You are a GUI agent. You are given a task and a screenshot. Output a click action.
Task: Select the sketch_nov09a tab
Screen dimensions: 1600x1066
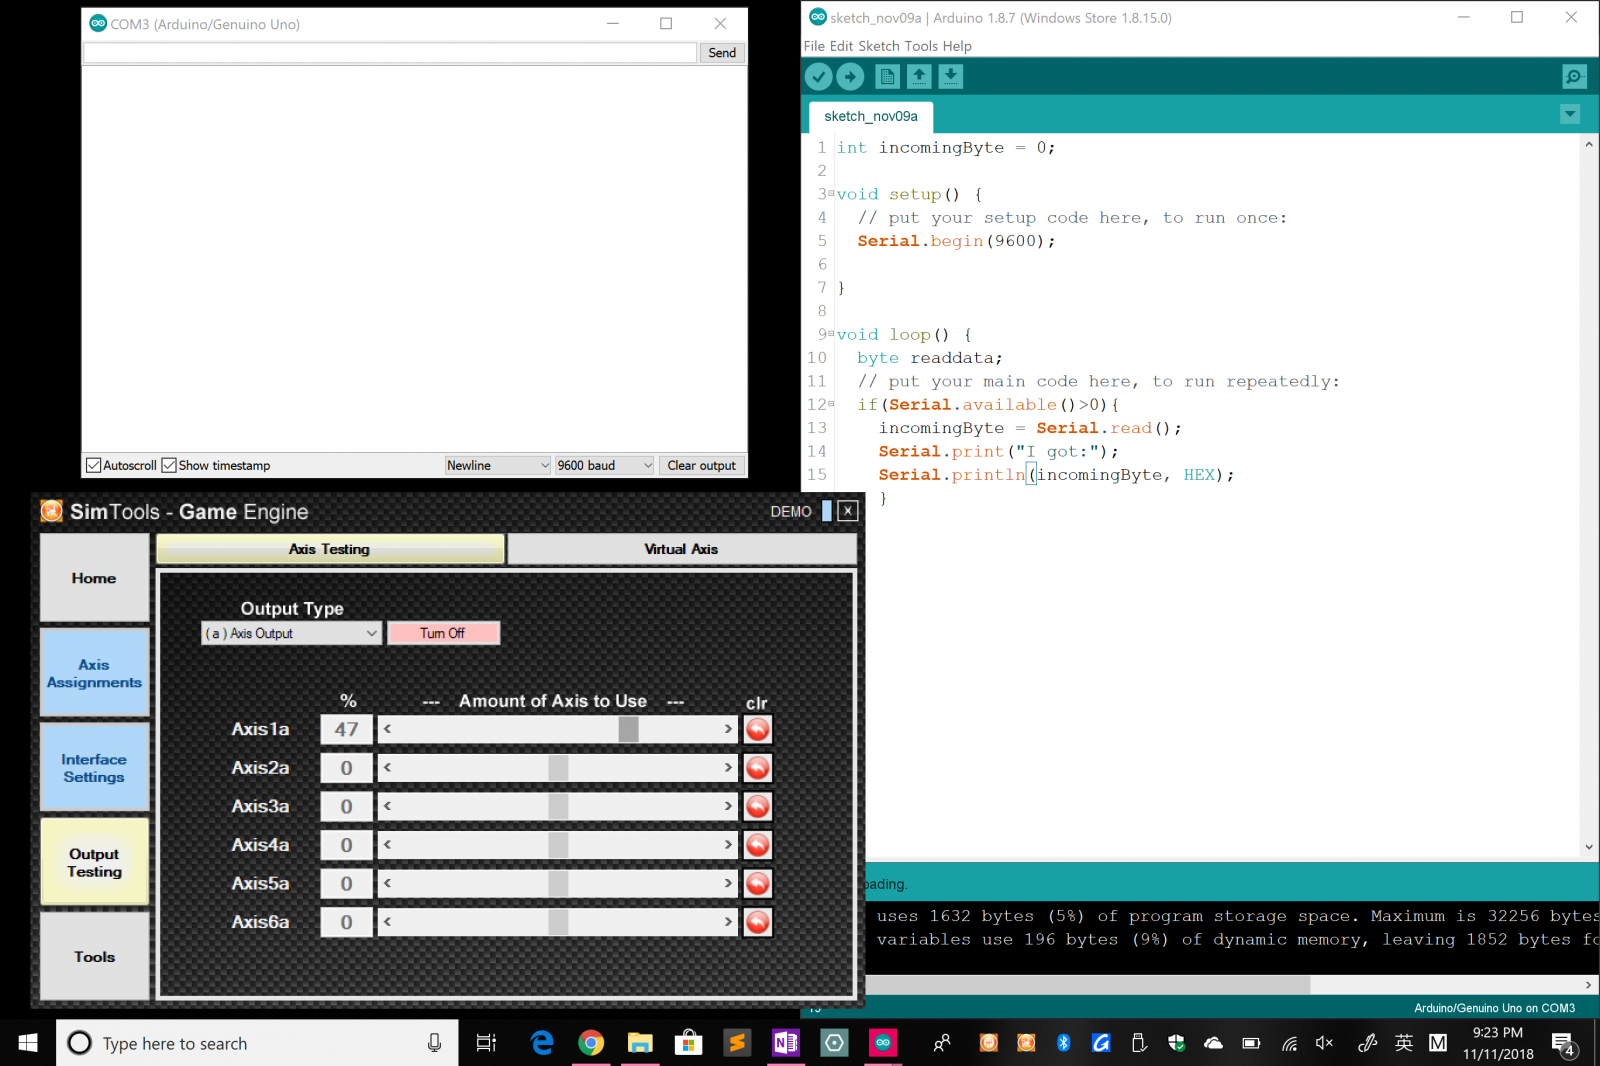pos(871,116)
